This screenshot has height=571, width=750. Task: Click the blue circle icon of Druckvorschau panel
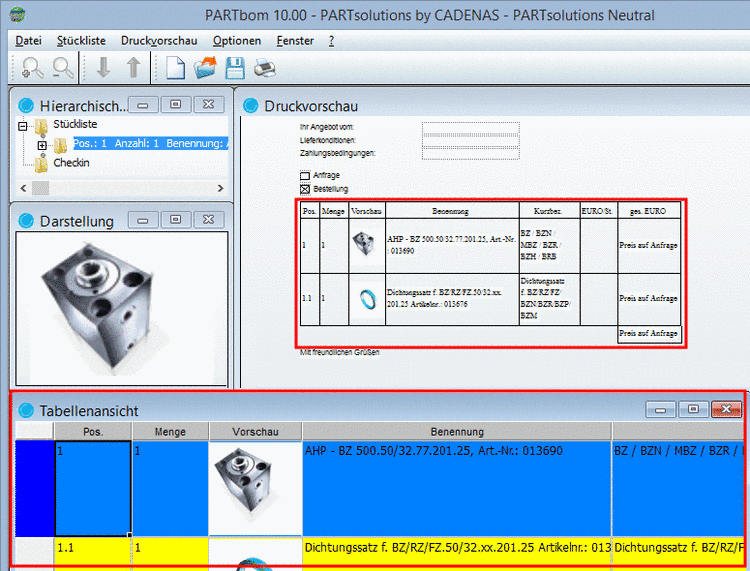tap(250, 106)
